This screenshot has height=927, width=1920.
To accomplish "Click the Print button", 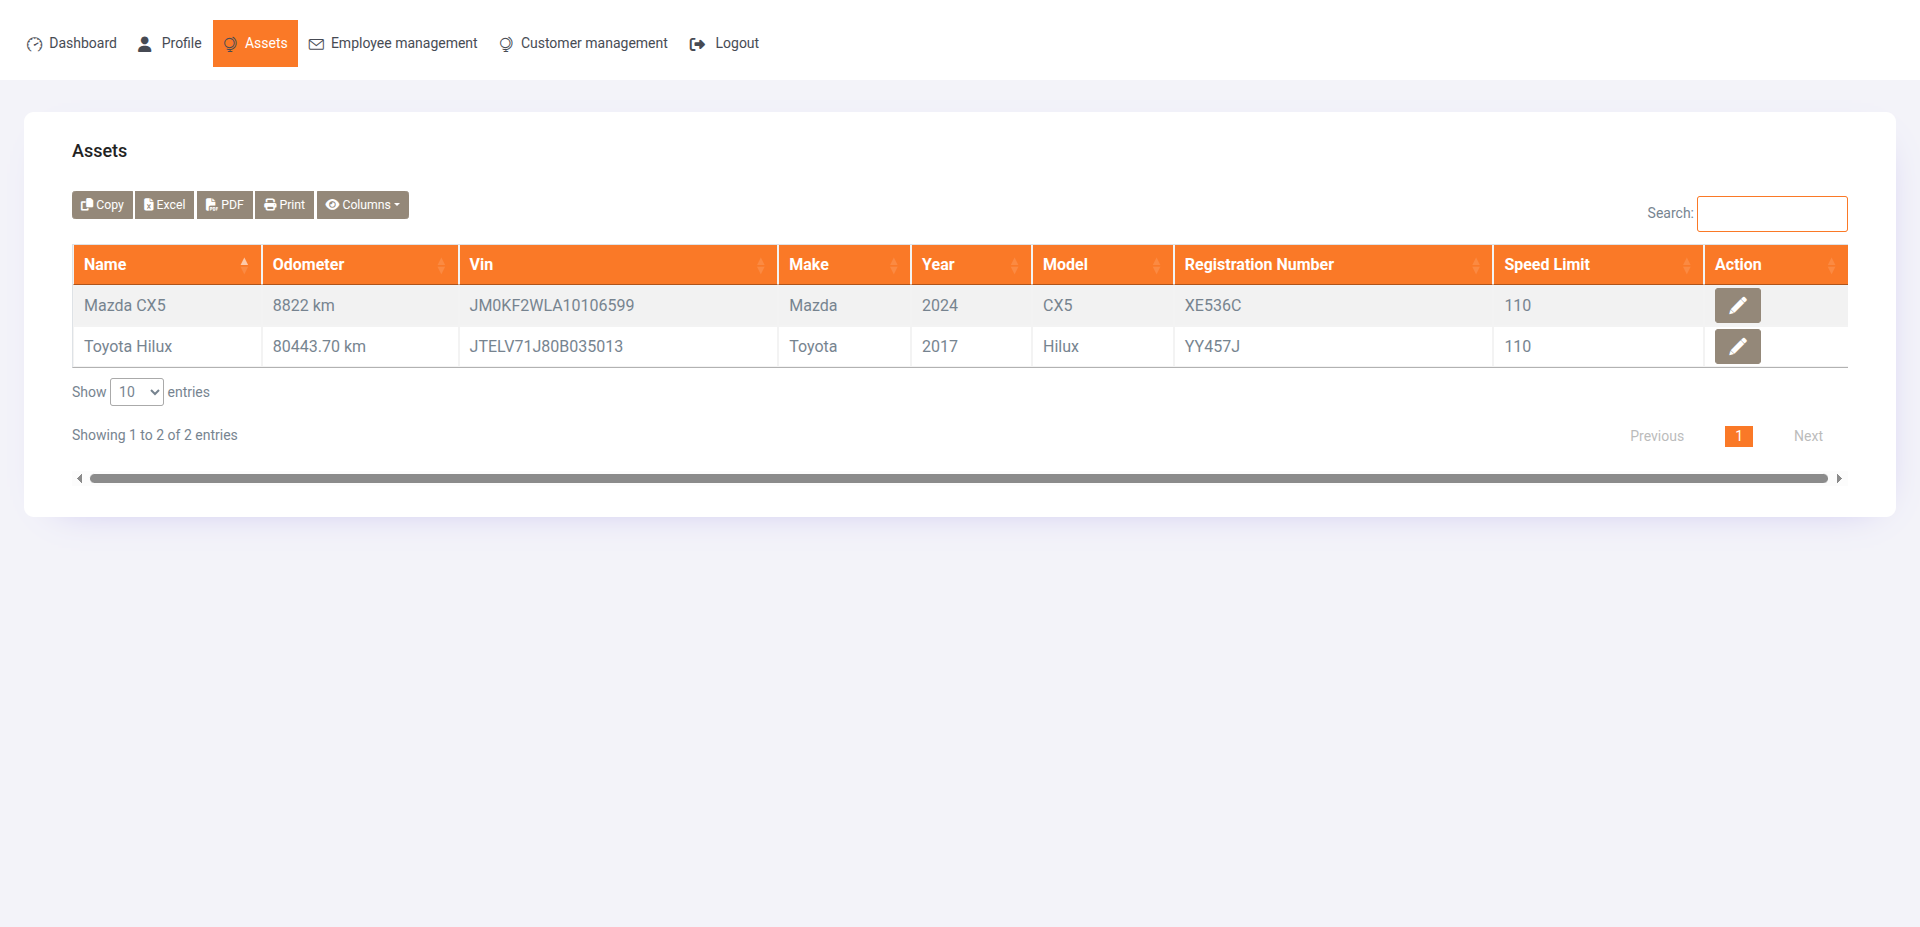I will click(284, 204).
